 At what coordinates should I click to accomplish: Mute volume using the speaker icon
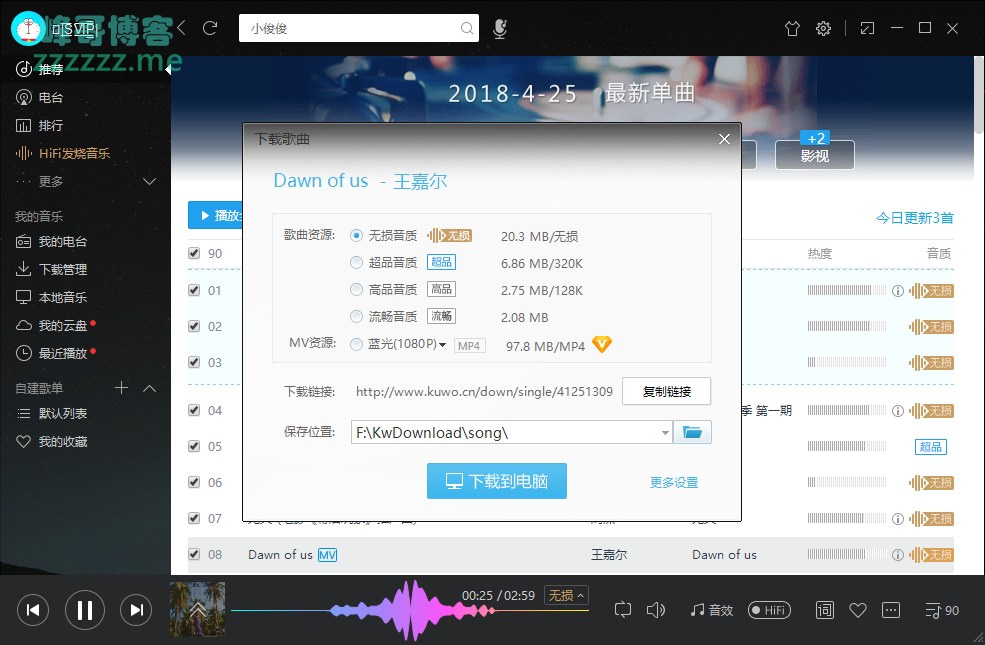pos(656,609)
